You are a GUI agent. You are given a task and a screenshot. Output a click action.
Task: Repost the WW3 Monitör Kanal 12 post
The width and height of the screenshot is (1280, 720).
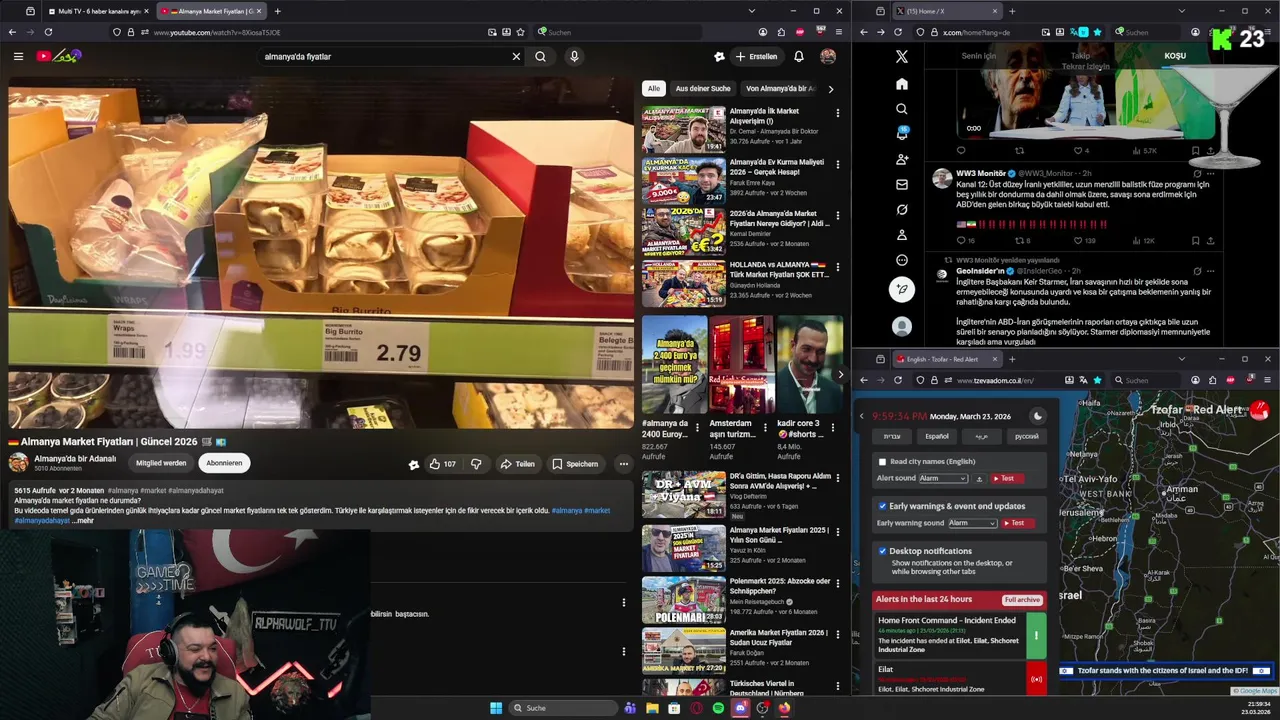tap(1022, 241)
